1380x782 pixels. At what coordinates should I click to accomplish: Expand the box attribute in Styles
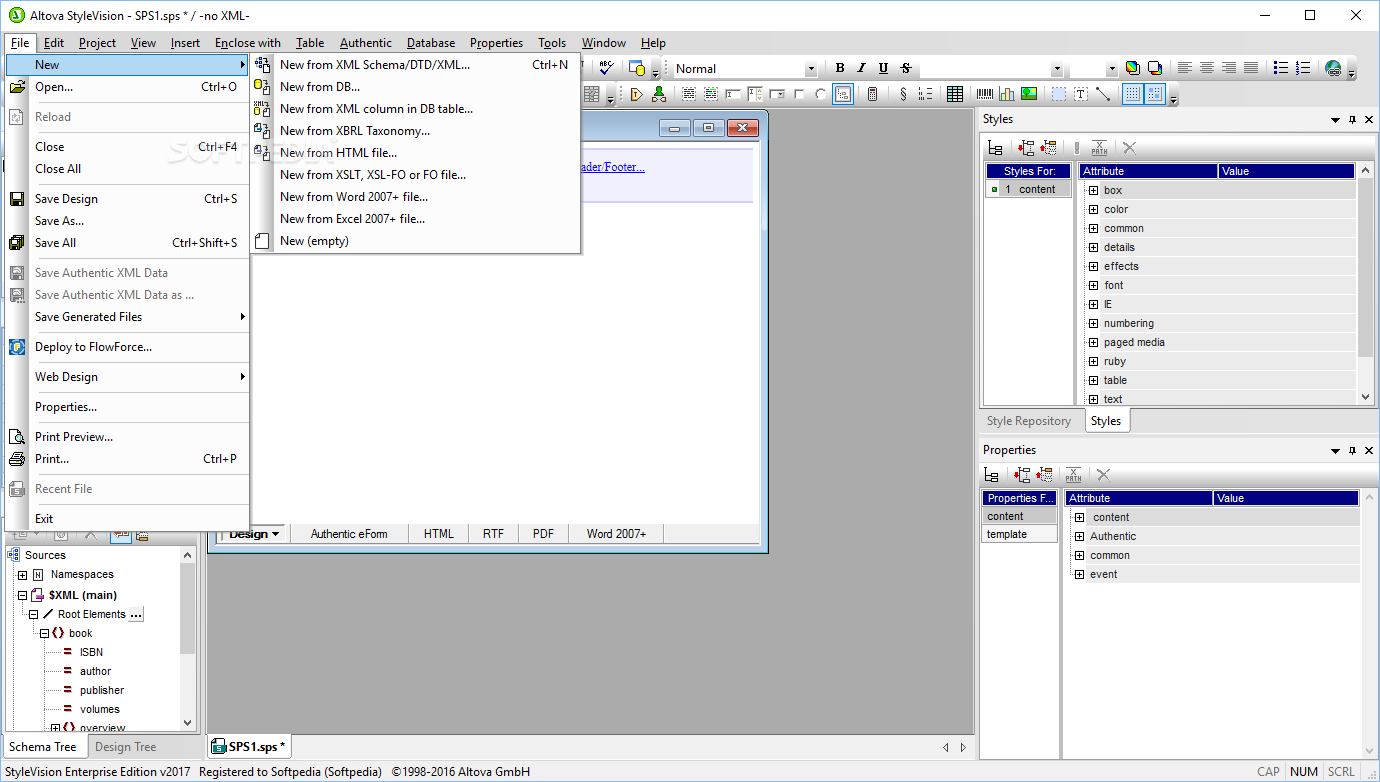1093,190
